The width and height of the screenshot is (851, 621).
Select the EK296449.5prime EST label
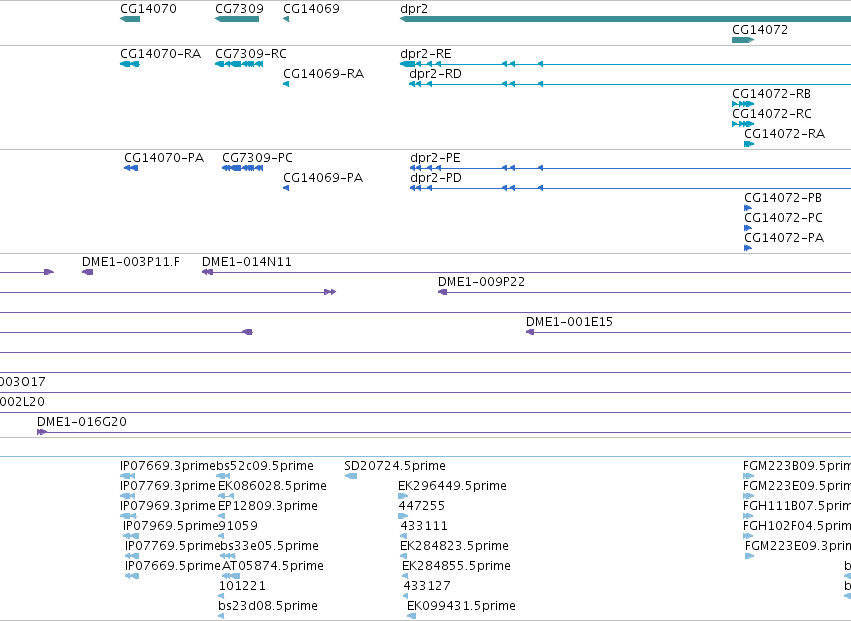(x=453, y=486)
